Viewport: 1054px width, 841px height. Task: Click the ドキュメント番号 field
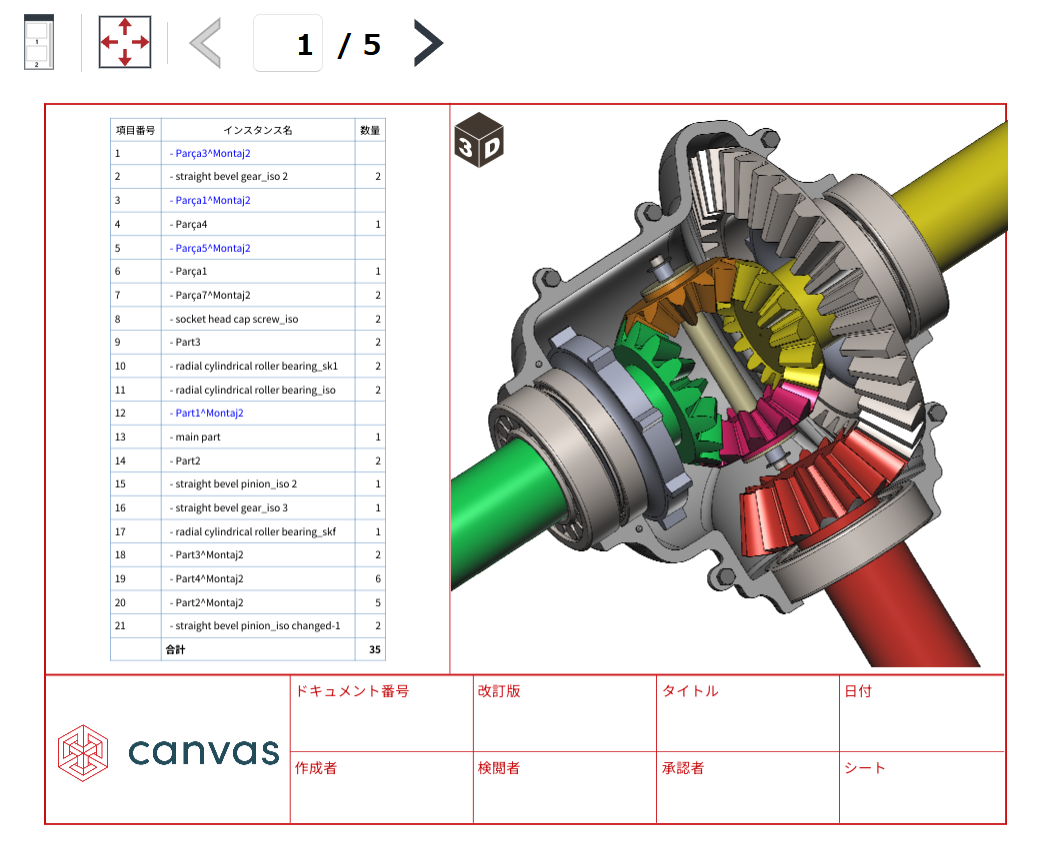(x=382, y=713)
